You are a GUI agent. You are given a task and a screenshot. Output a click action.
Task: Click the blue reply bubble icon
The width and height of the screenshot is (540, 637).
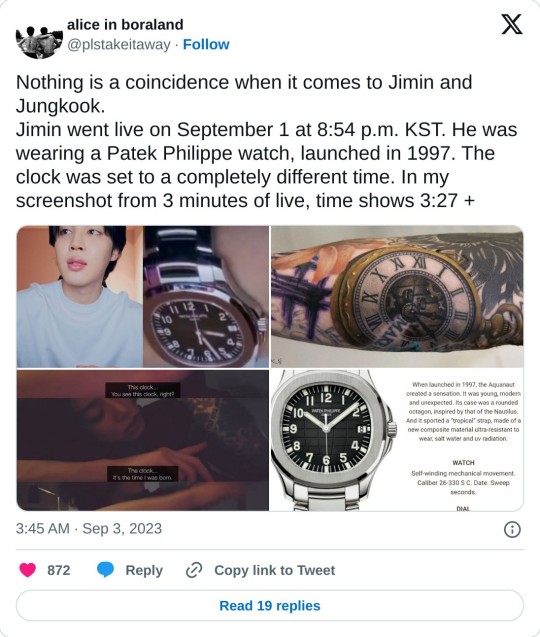click(105, 570)
